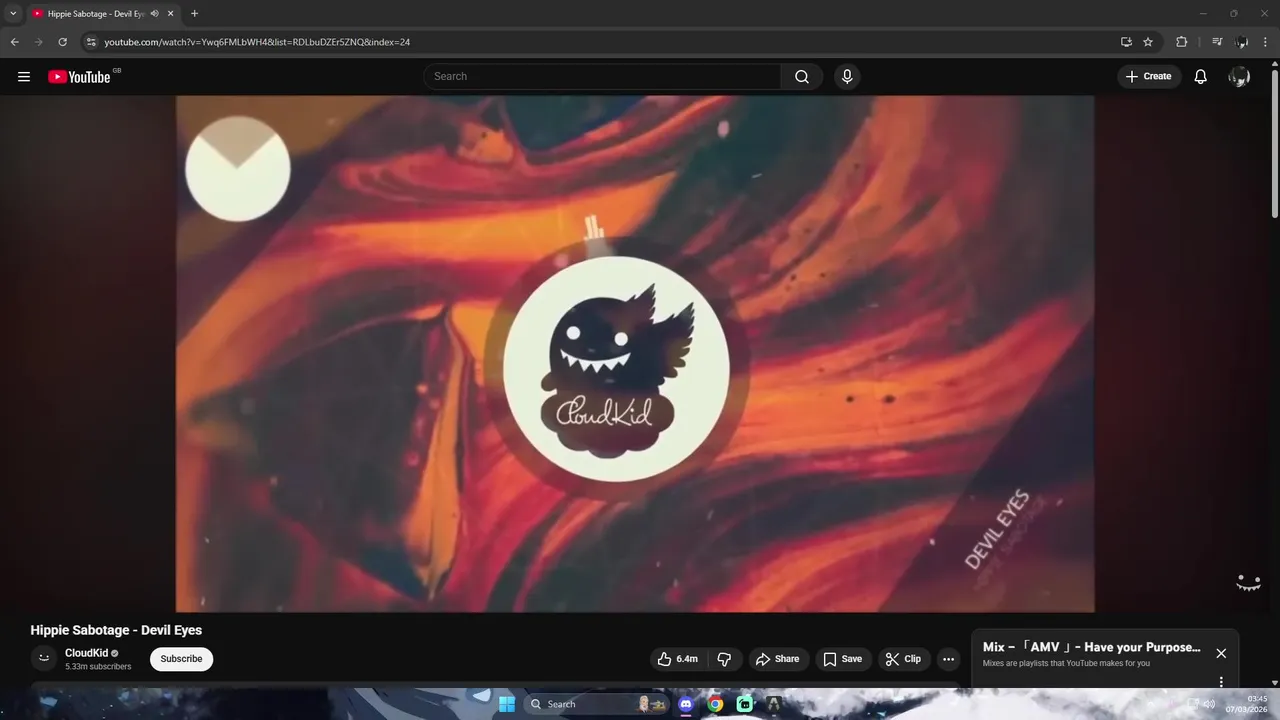1280x720 pixels.
Task: Click the video player area
Action: (x=635, y=353)
